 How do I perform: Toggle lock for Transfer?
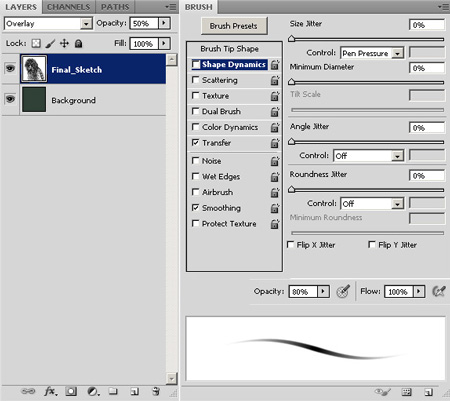[275, 143]
